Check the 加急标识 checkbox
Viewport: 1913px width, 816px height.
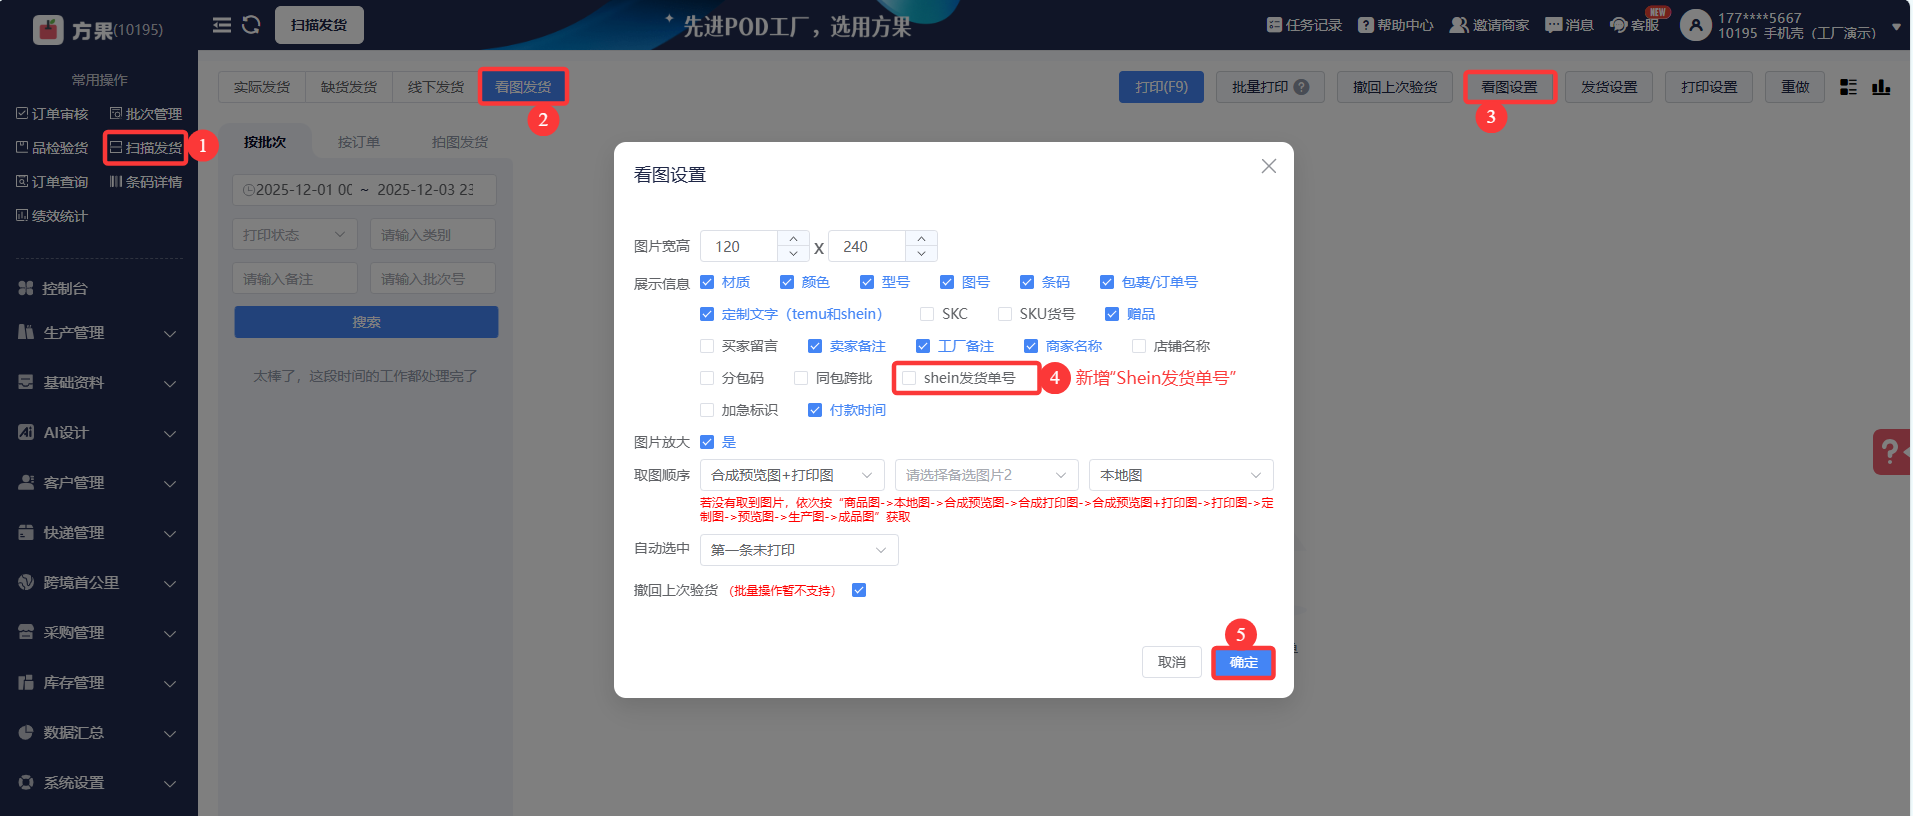coord(707,410)
